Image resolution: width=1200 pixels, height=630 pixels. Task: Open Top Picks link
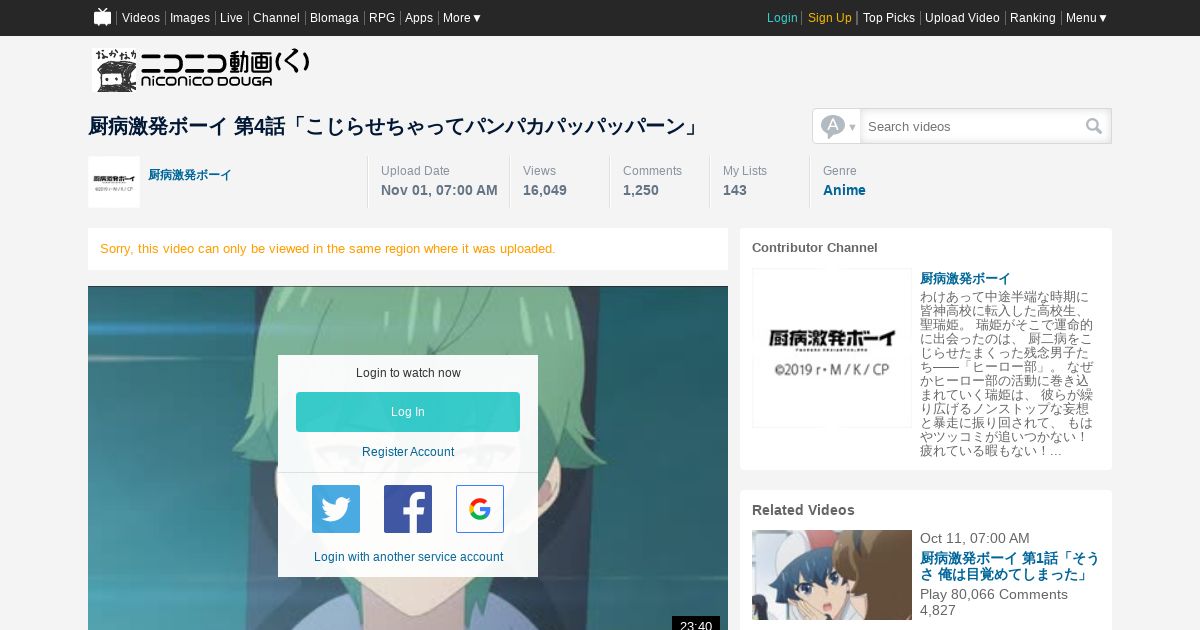click(889, 18)
